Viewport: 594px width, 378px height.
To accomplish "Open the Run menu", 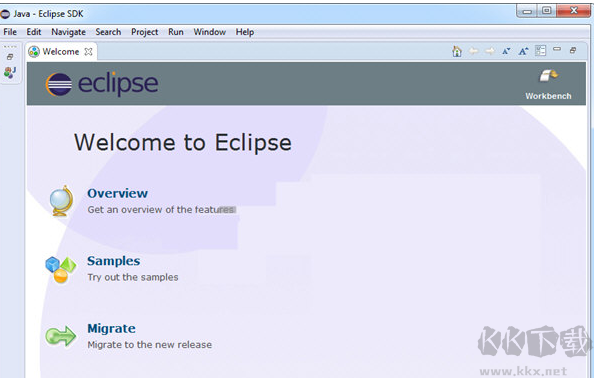I will coord(176,32).
